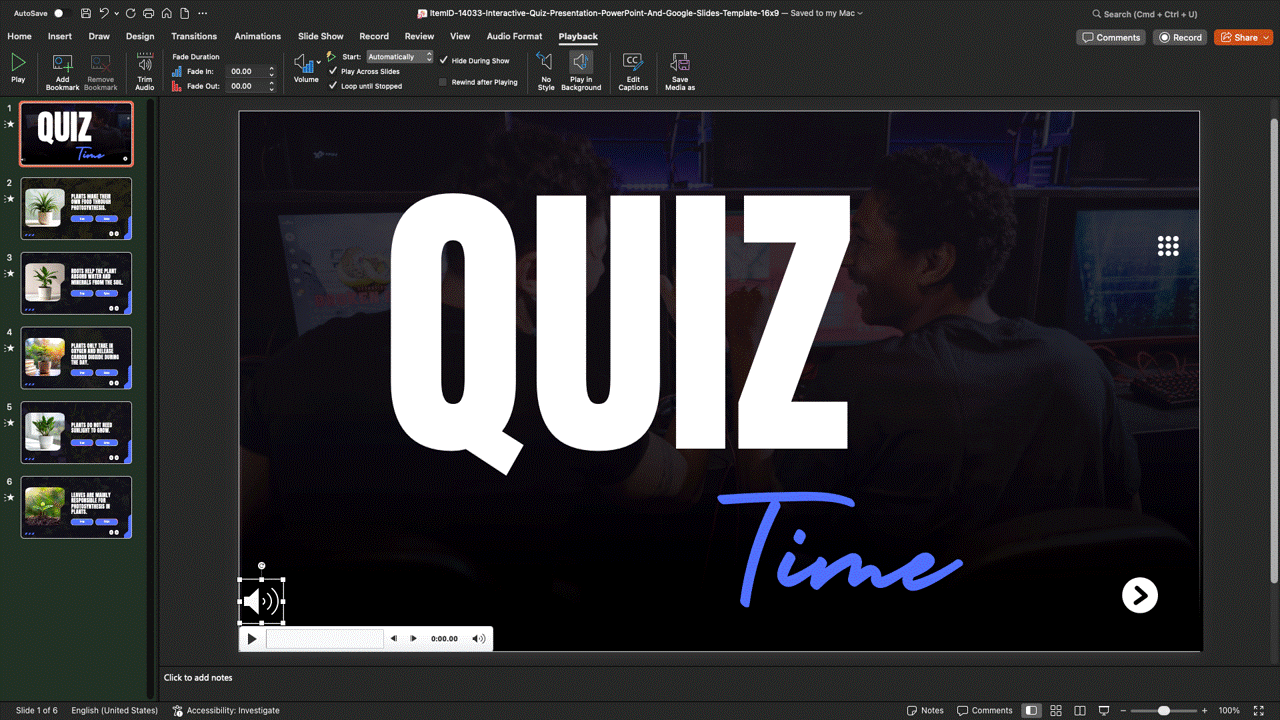
Task: Open the Insert tab
Action: 60,36
